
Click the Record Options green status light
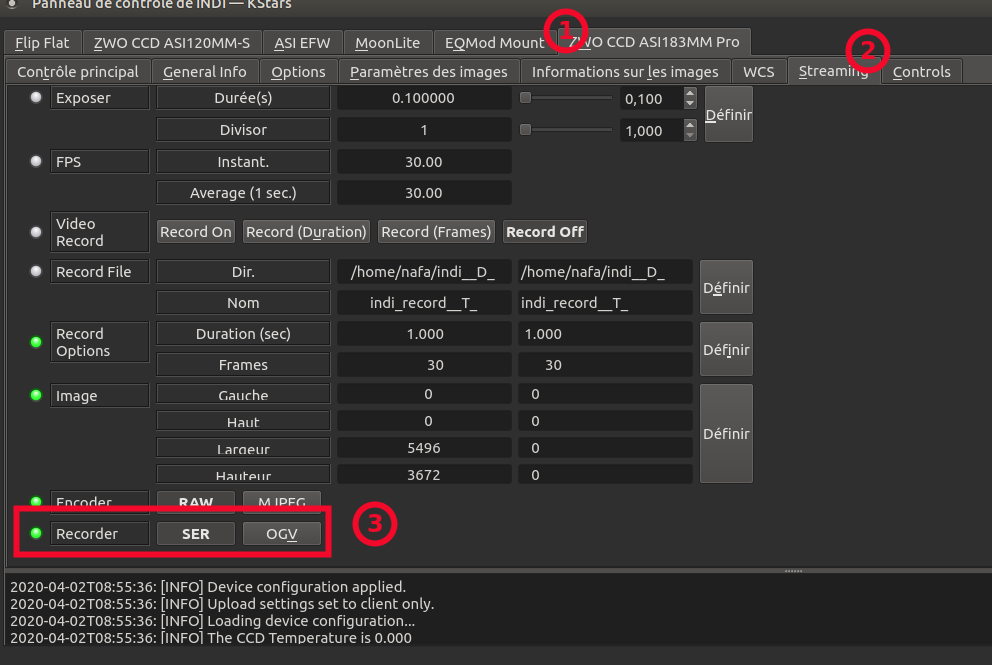(36, 342)
